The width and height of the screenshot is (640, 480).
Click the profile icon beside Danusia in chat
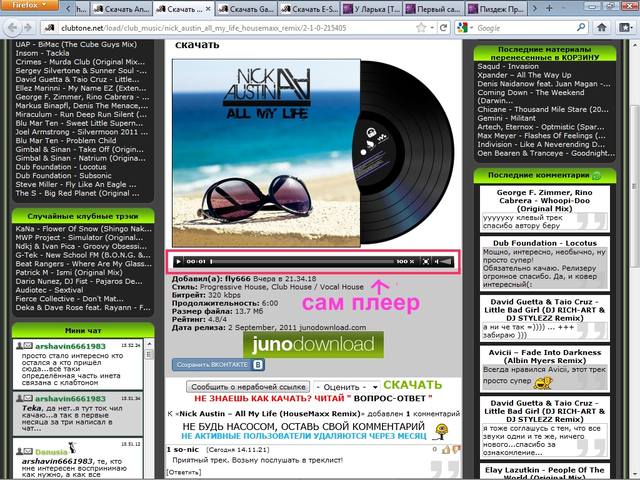(x=19, y=451)
